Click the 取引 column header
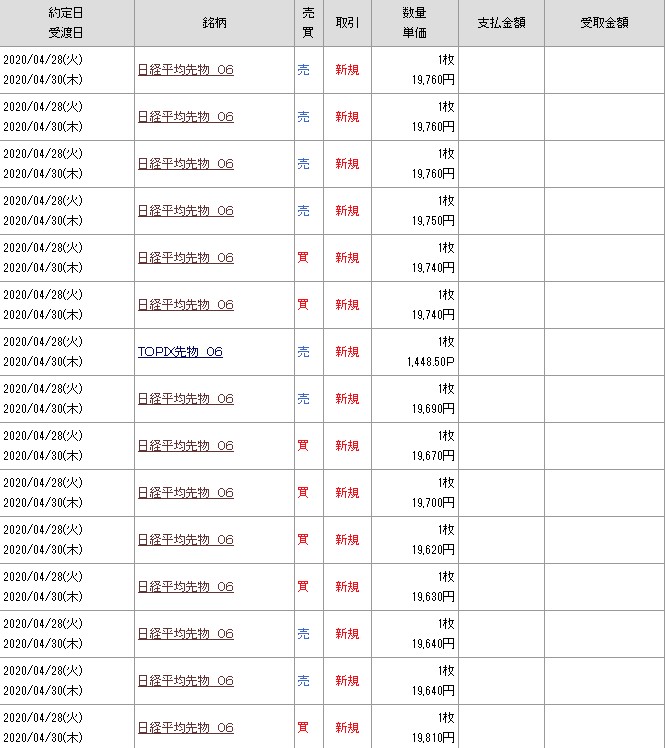Screen dimensions: 665x748 [347, 22]
